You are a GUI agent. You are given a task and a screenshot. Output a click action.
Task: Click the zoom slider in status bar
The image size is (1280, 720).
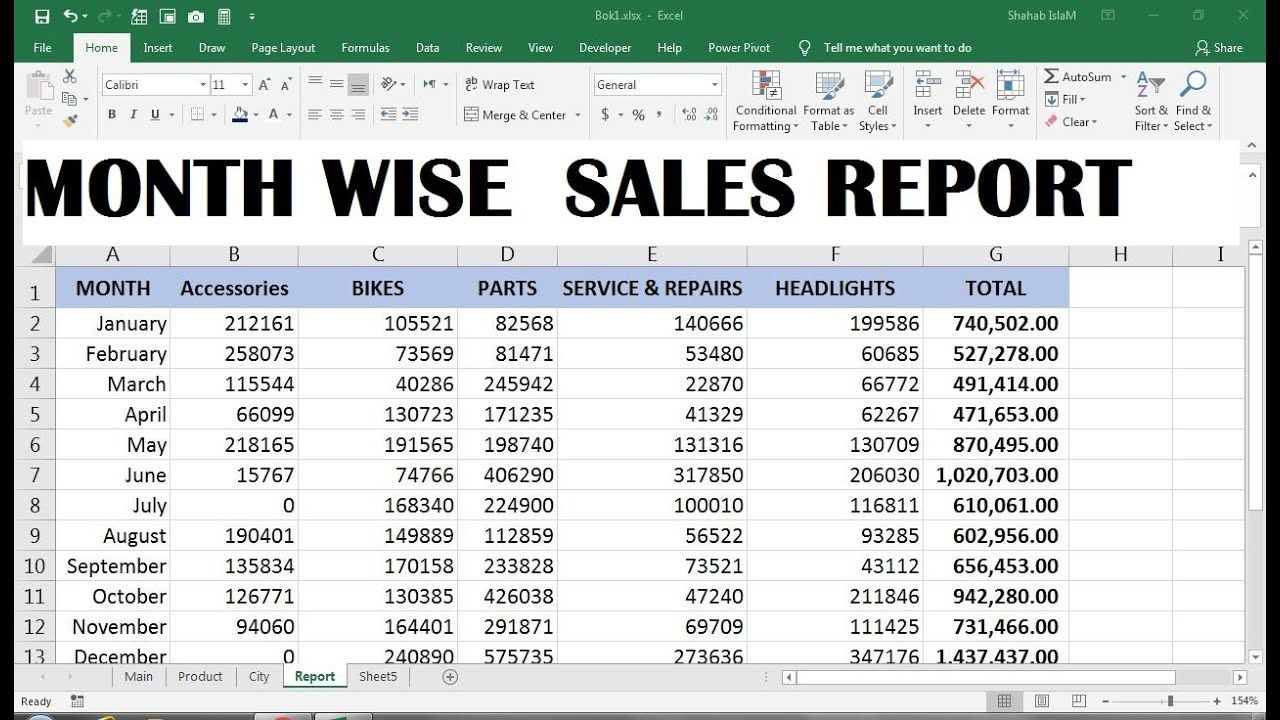point(1171,702)
